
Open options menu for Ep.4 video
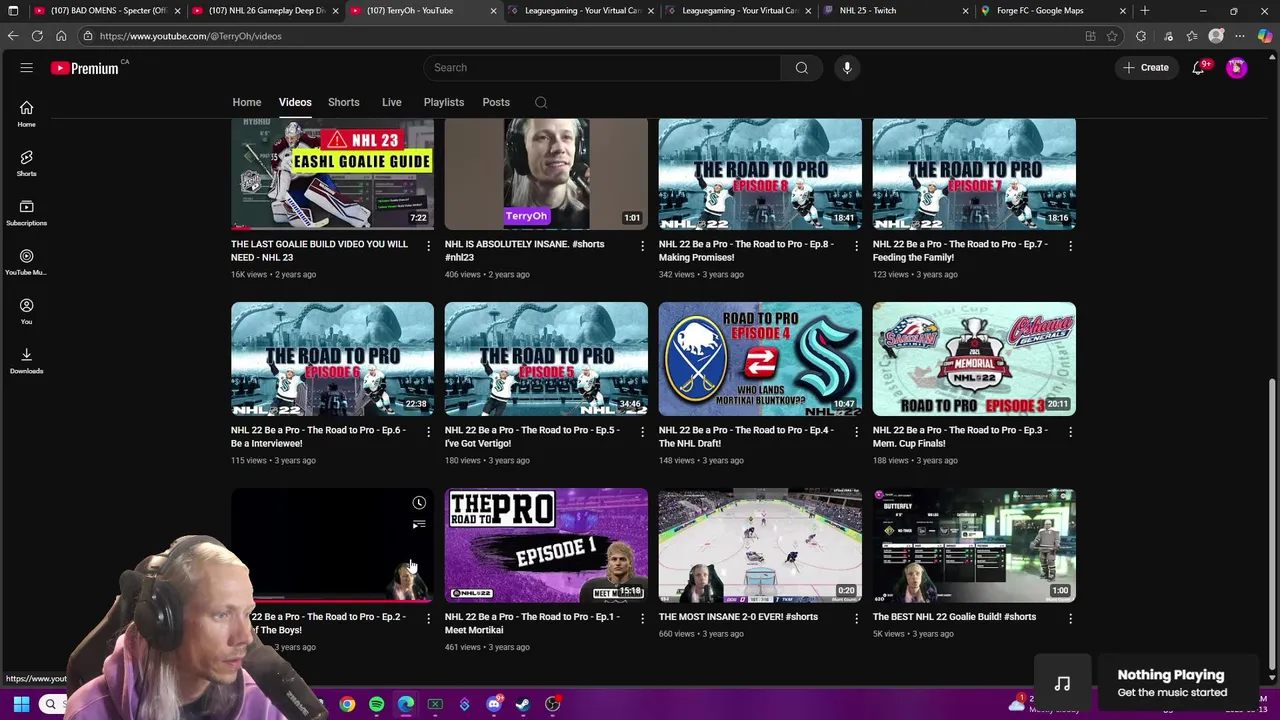tap(856, 431)
